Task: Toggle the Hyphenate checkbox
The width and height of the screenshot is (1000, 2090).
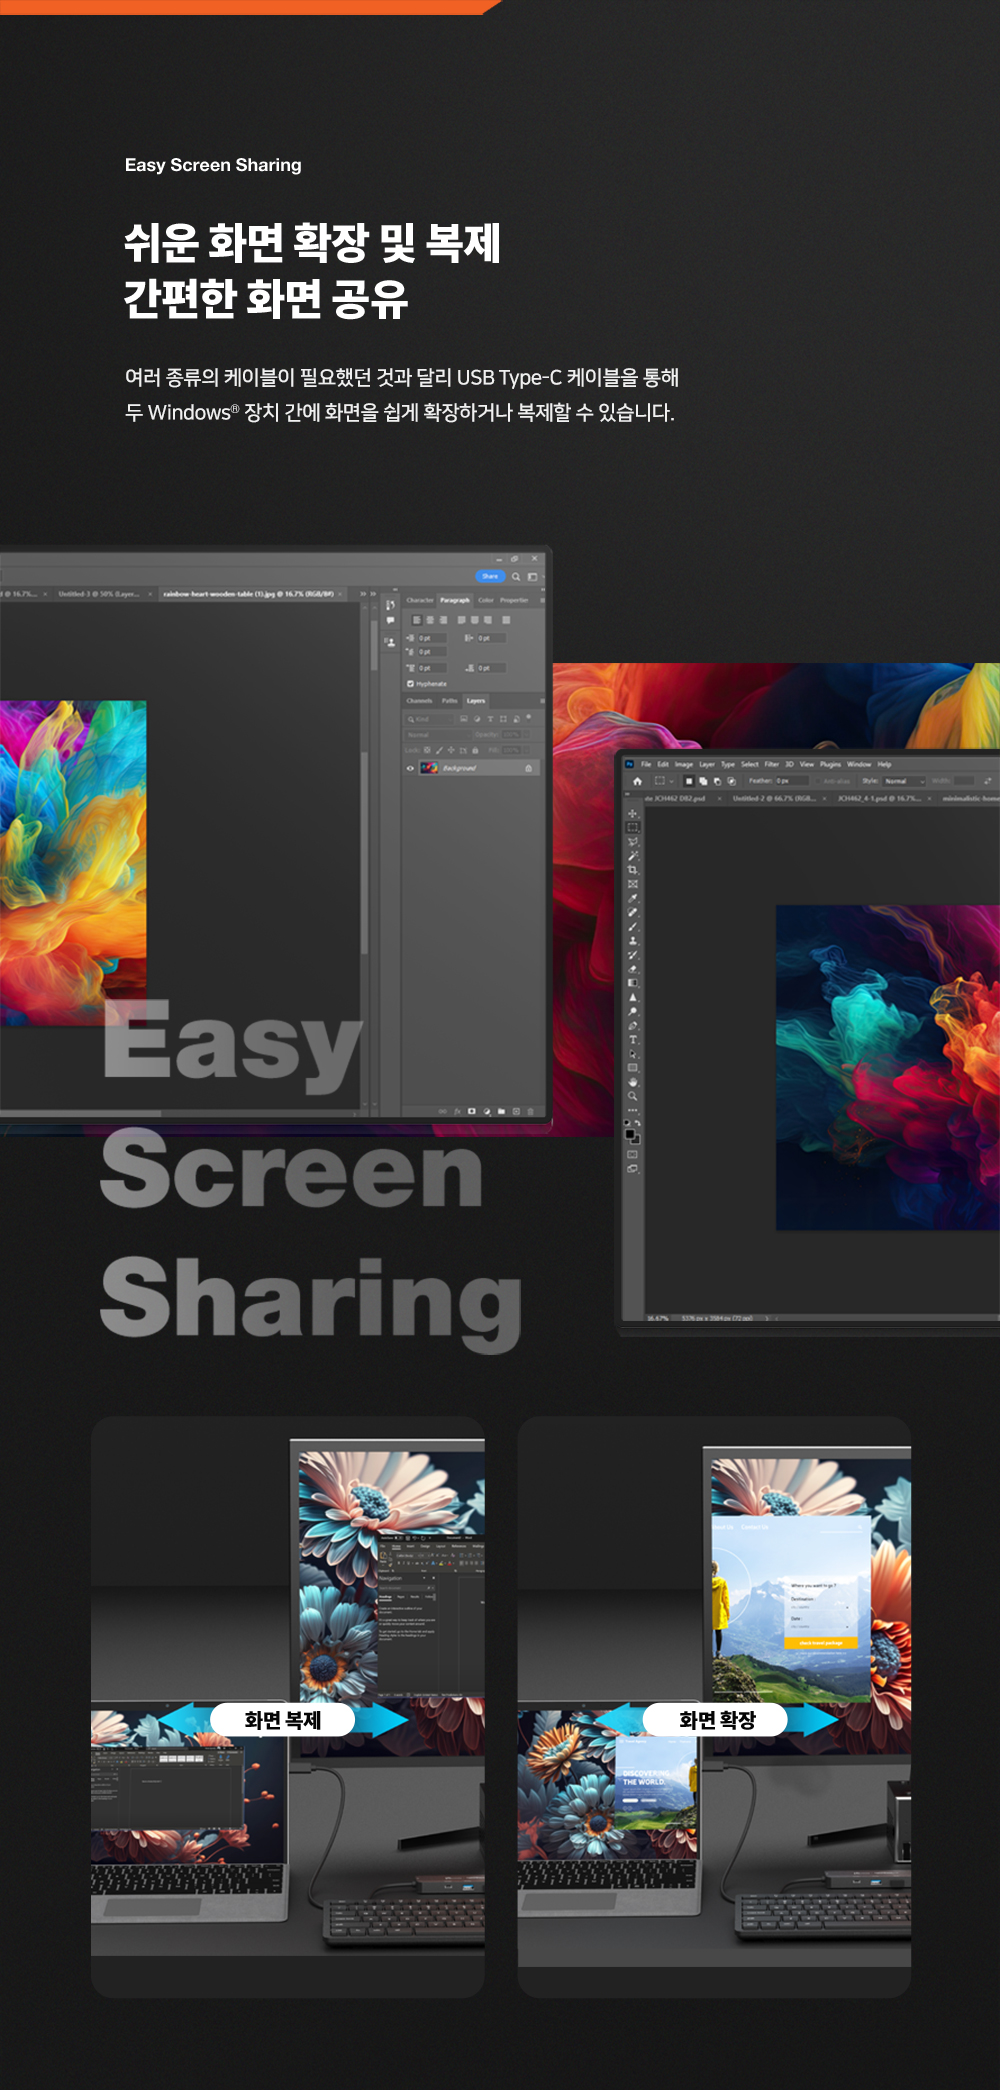Action: coord(410,684)
